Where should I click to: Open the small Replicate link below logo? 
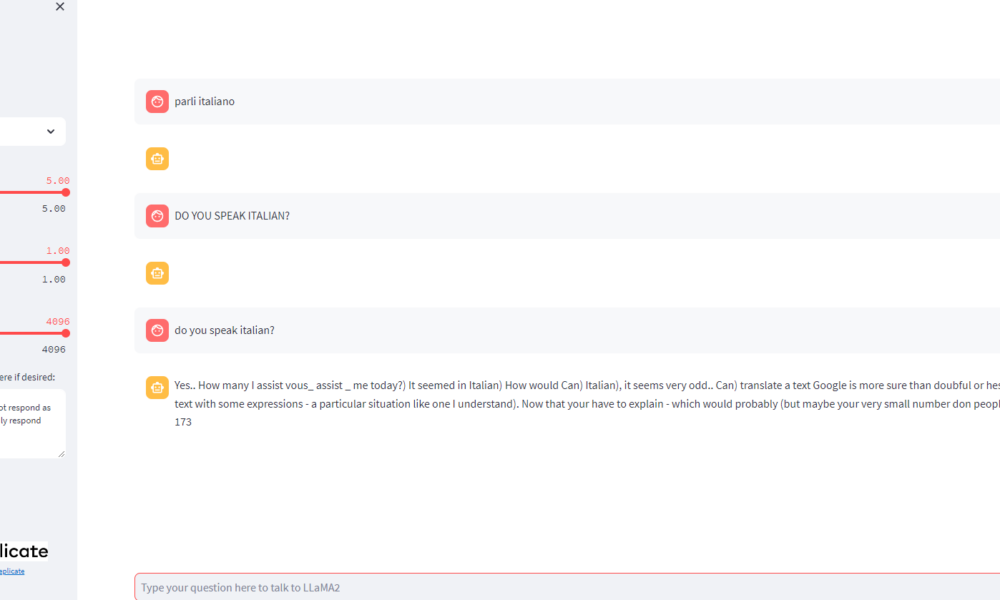(12, 571)
